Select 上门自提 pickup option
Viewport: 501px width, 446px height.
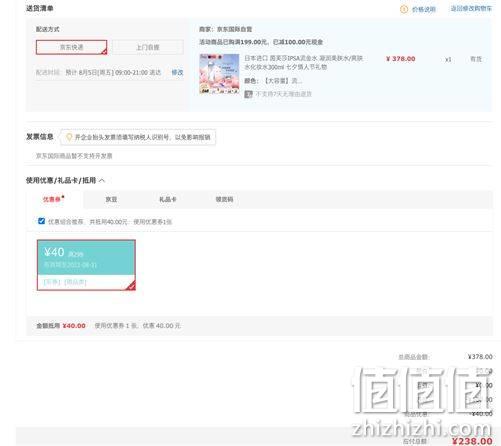tap(148, 47)
